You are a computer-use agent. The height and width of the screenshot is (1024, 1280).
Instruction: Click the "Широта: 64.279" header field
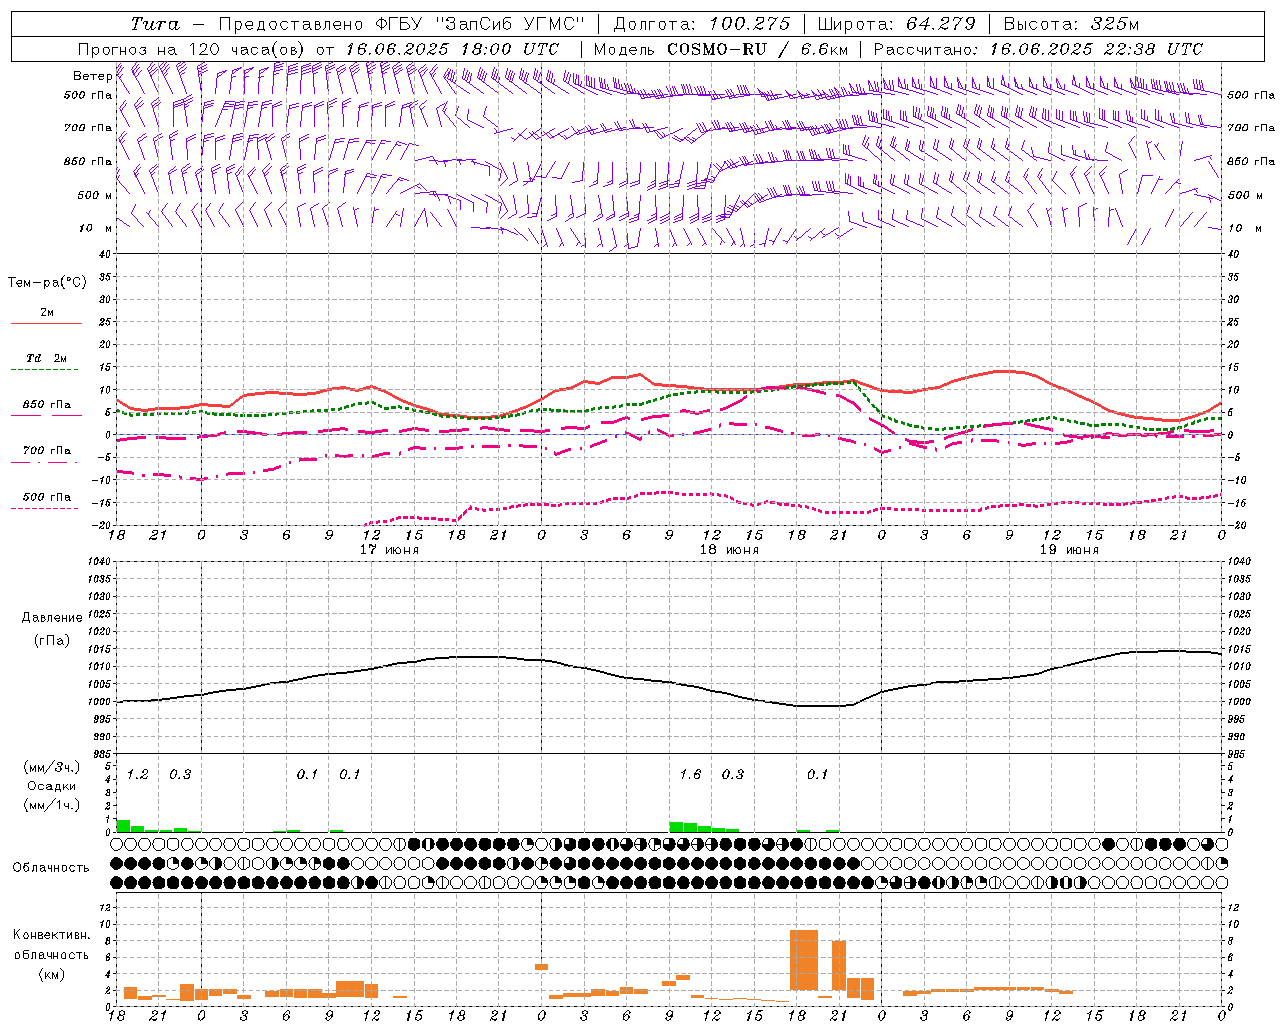pos(896,24)
